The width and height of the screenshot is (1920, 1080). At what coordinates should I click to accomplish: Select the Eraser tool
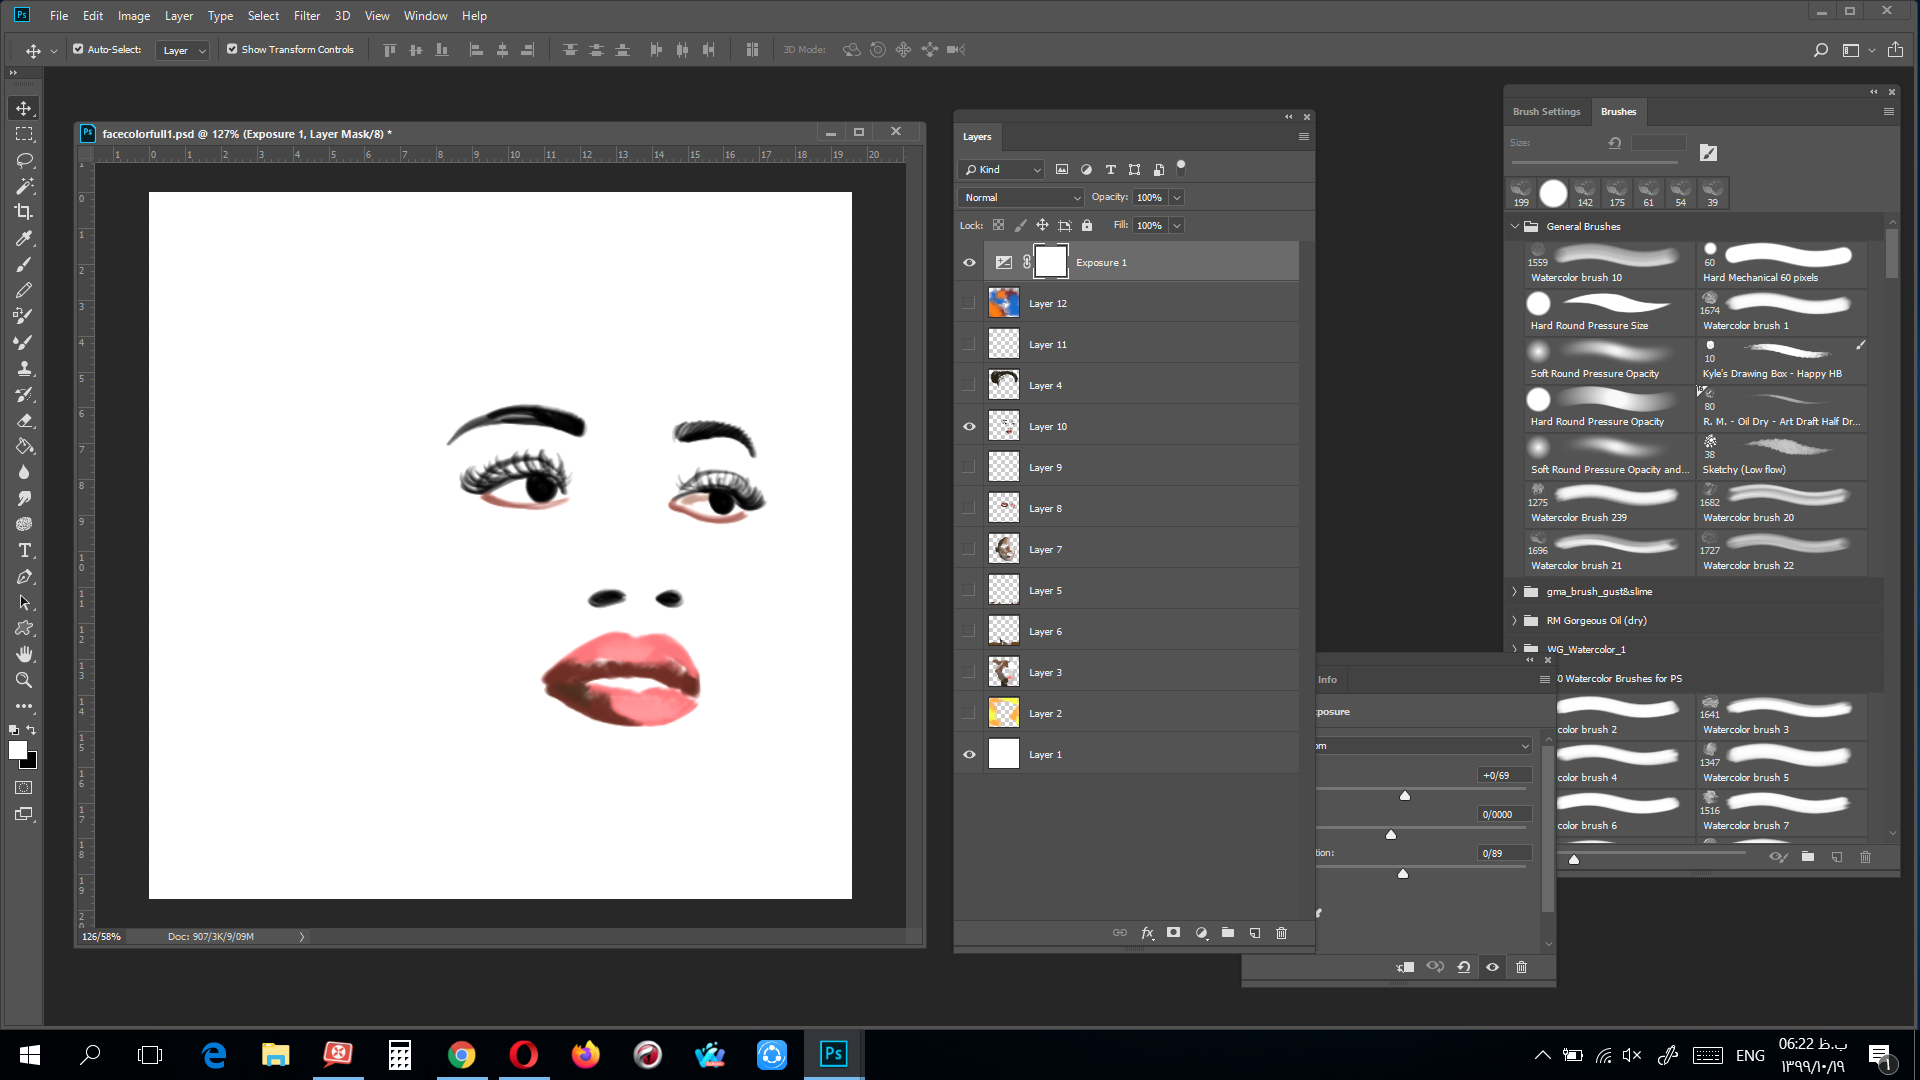(x=24, y=420)
